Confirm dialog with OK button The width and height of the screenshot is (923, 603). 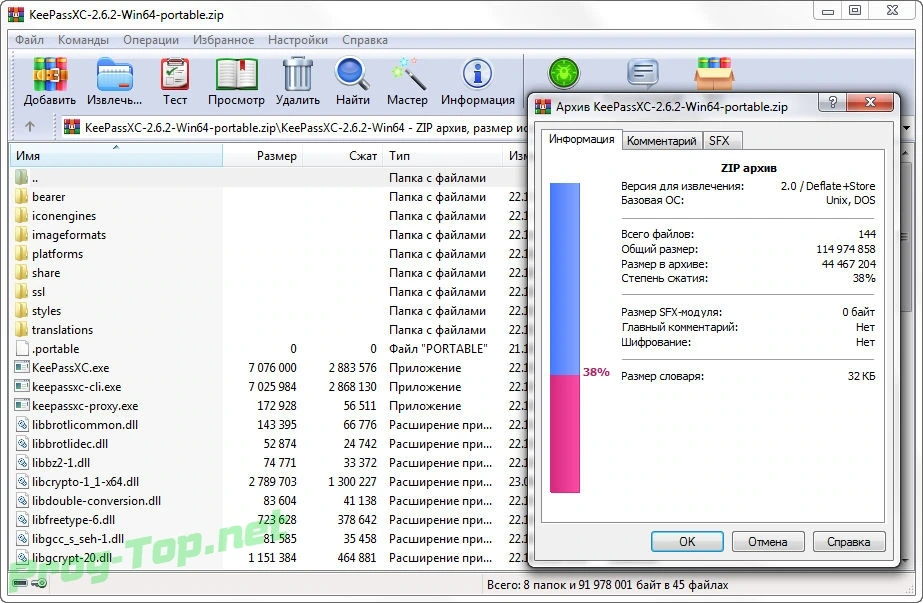(687, 541)
